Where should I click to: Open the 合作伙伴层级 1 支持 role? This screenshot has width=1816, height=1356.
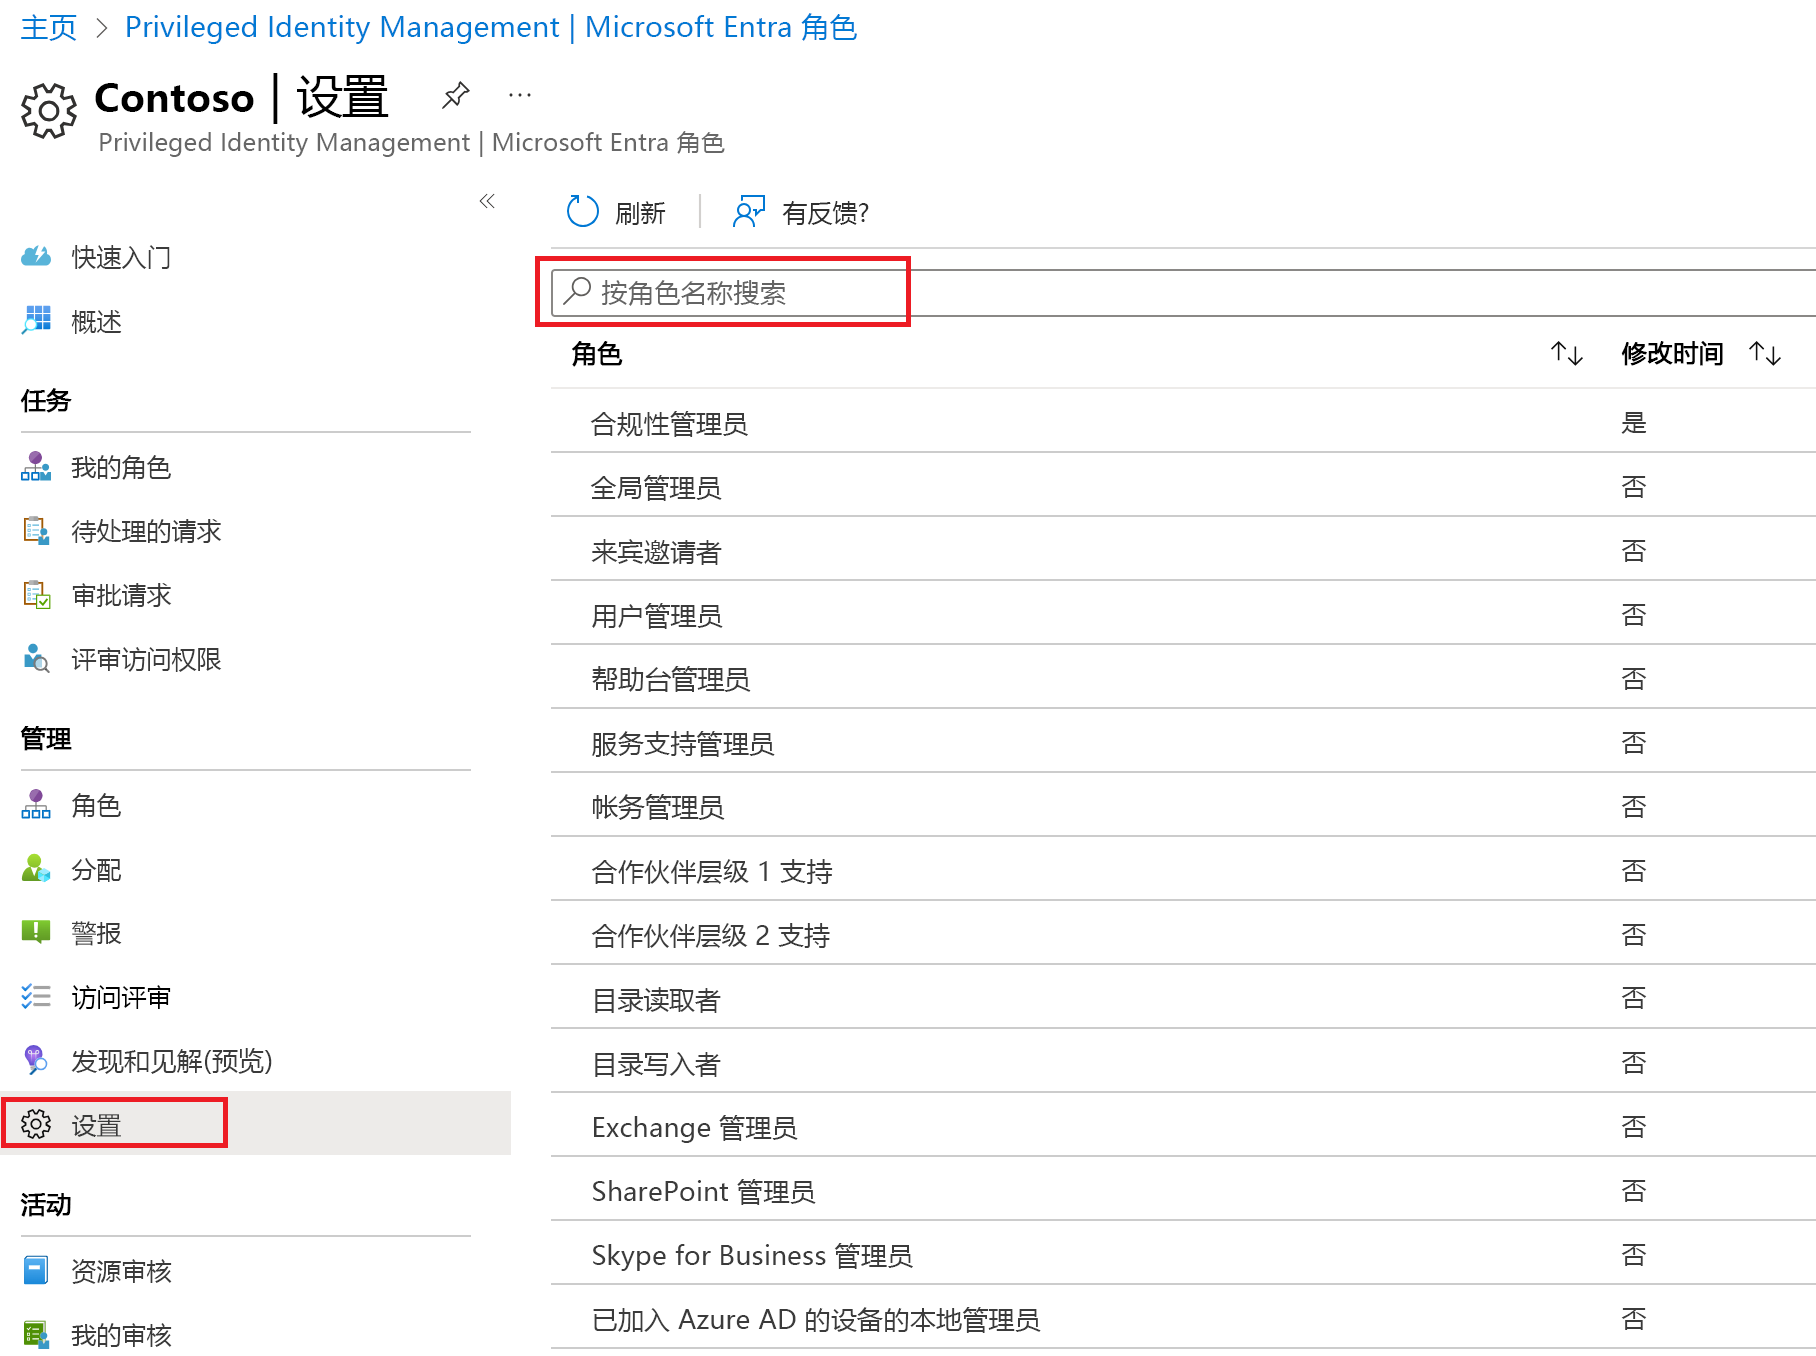(1183, 871)
